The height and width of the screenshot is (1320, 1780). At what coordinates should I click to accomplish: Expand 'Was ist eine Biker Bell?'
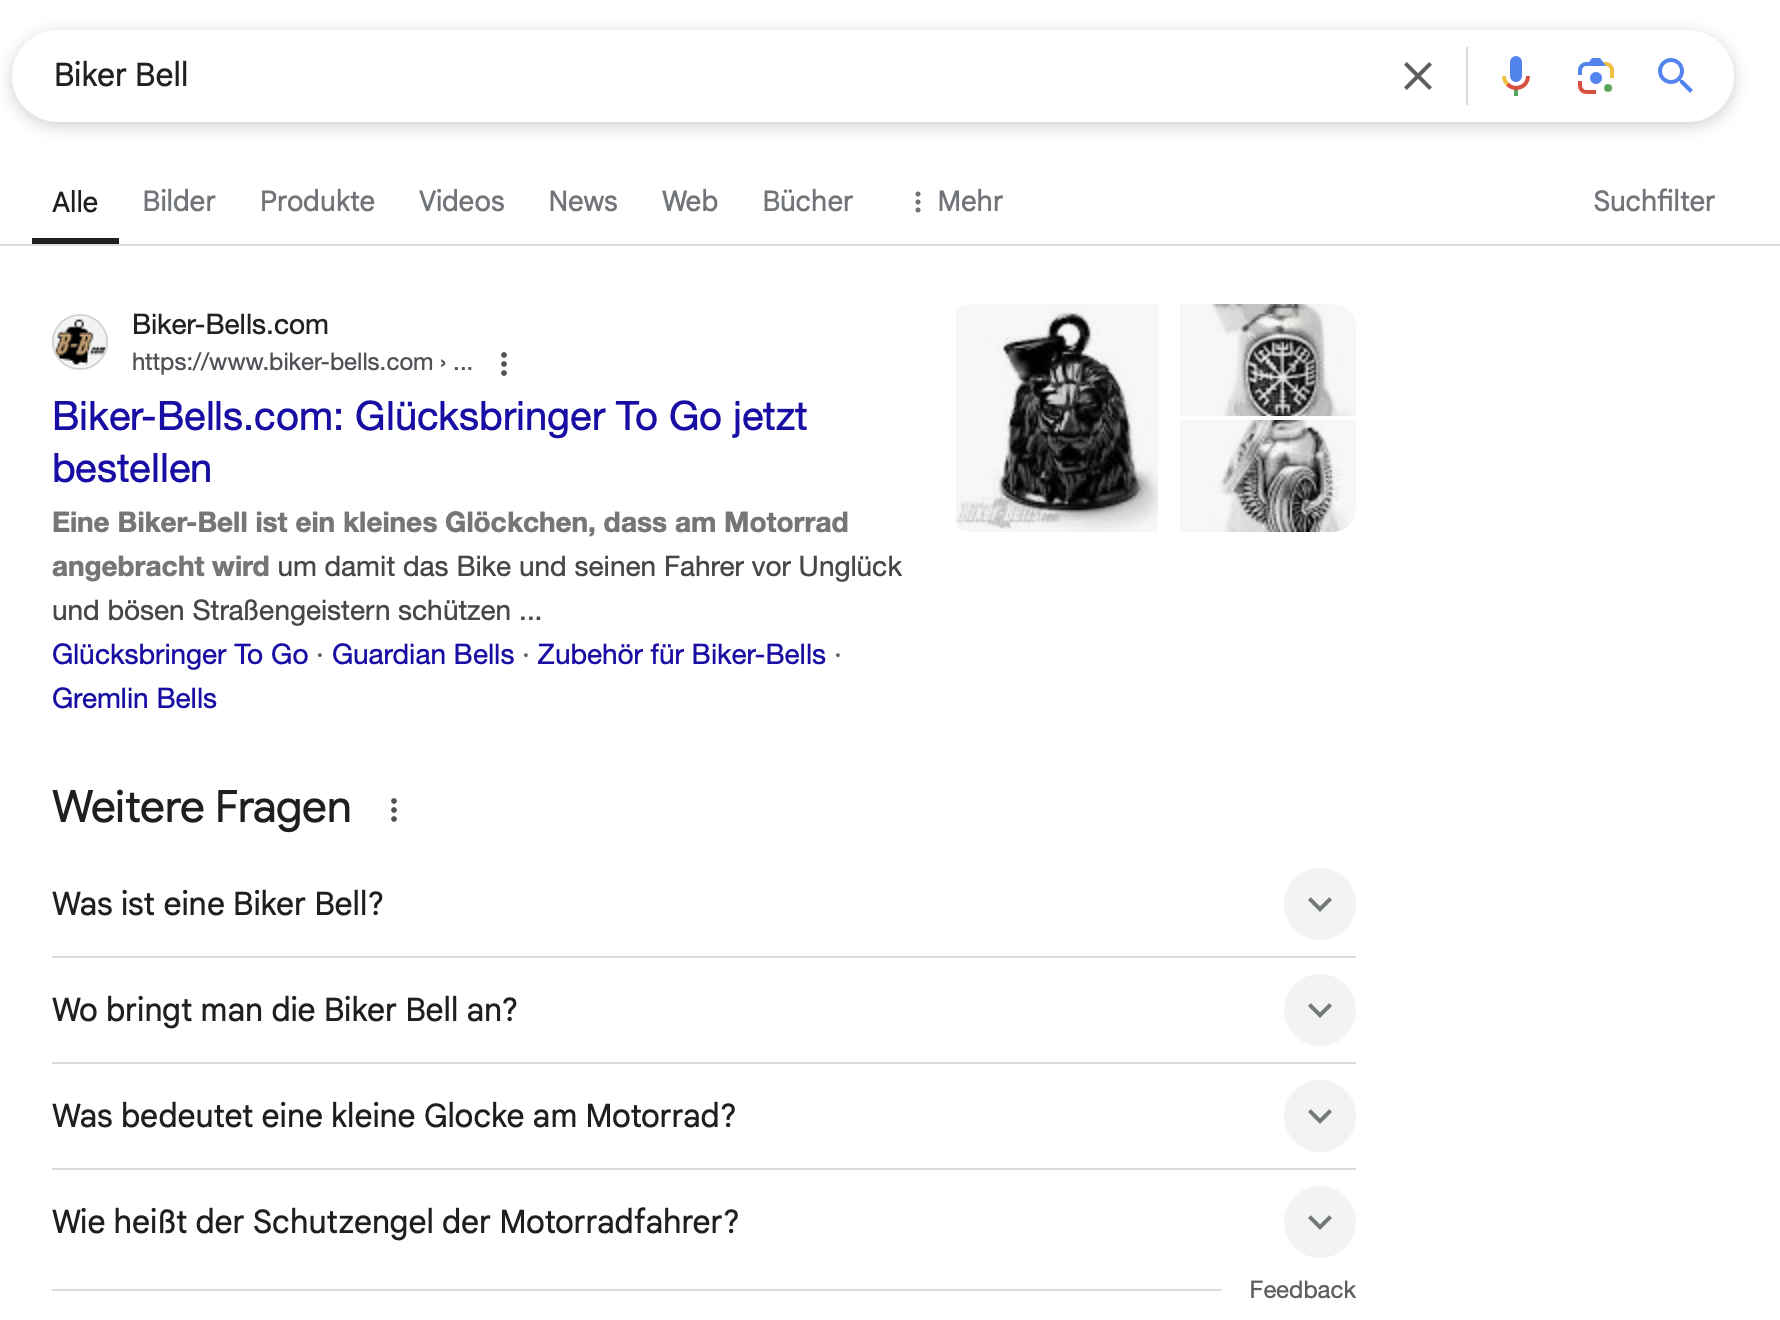1319,904
